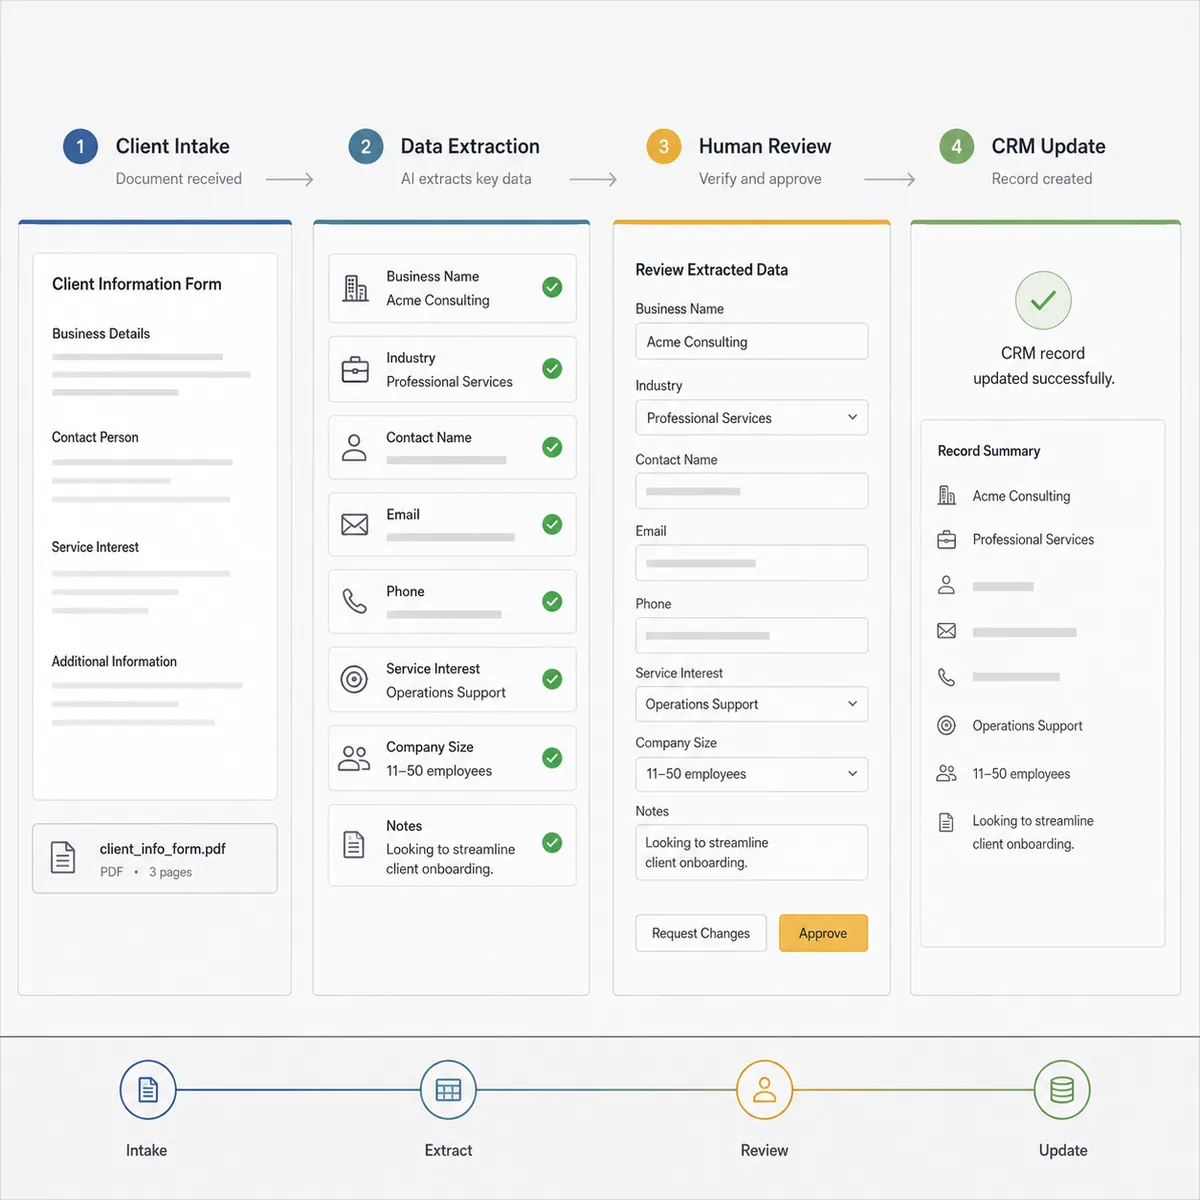Viewport: 1200px width, 1200px height.
Task: Click the Intake document icon in bottom timeline
Action: (148, 1089)
